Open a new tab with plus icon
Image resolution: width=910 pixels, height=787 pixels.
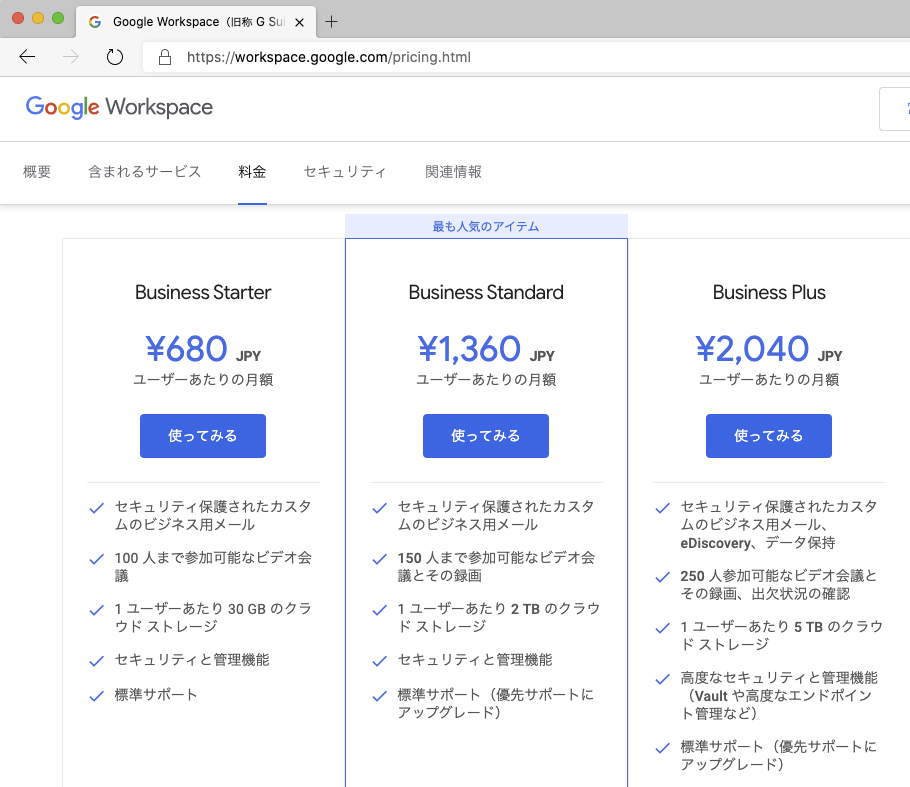tap(332, 21)
